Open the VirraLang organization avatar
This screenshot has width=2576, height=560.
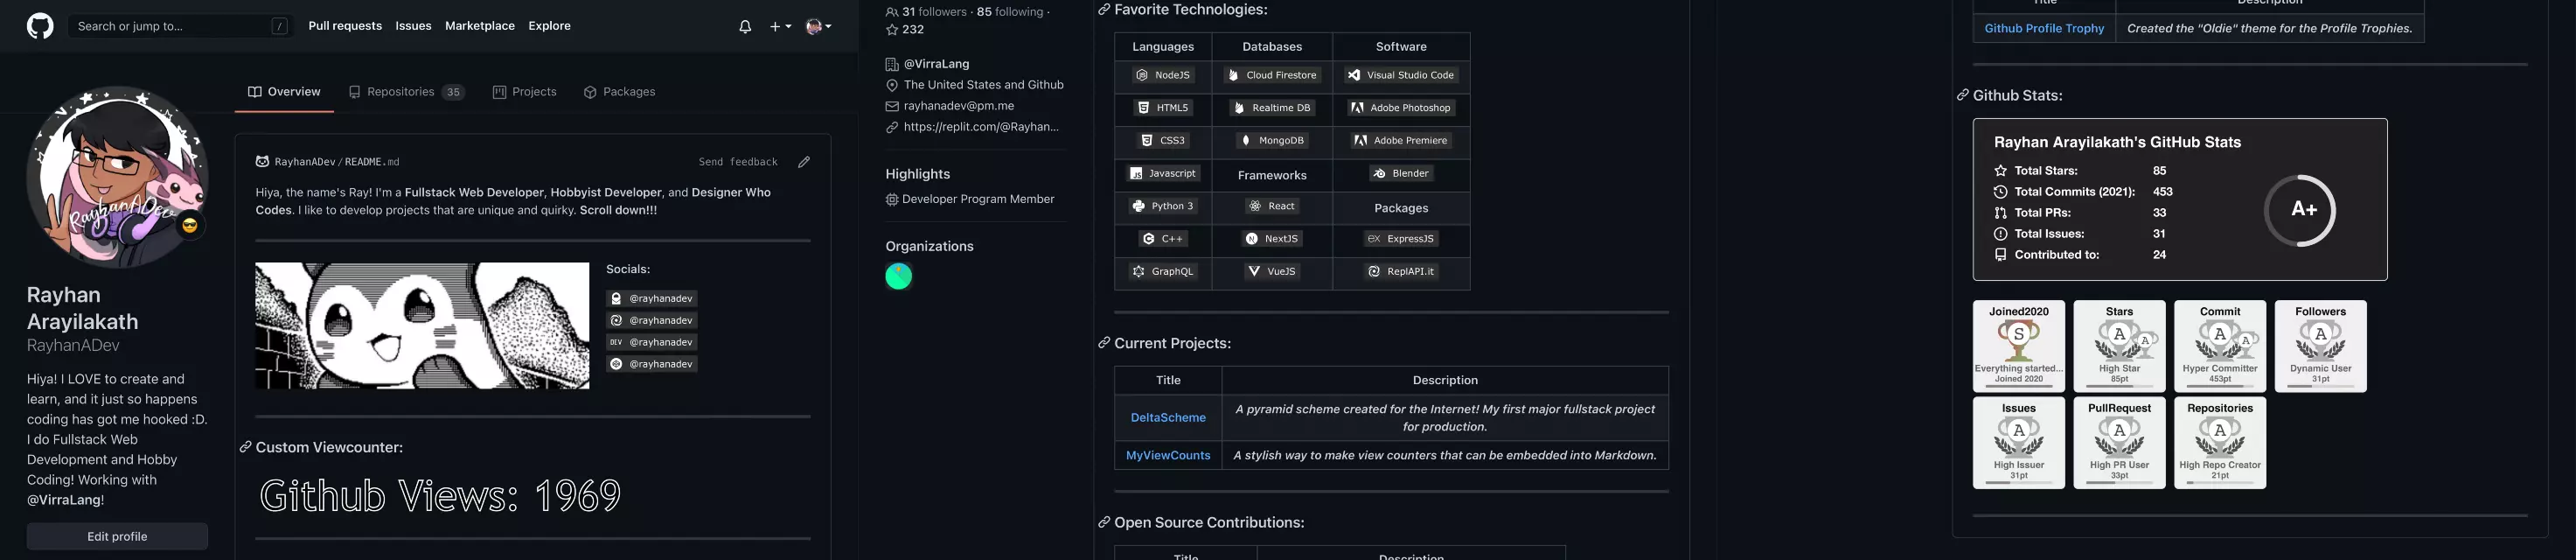coord(899,277)
